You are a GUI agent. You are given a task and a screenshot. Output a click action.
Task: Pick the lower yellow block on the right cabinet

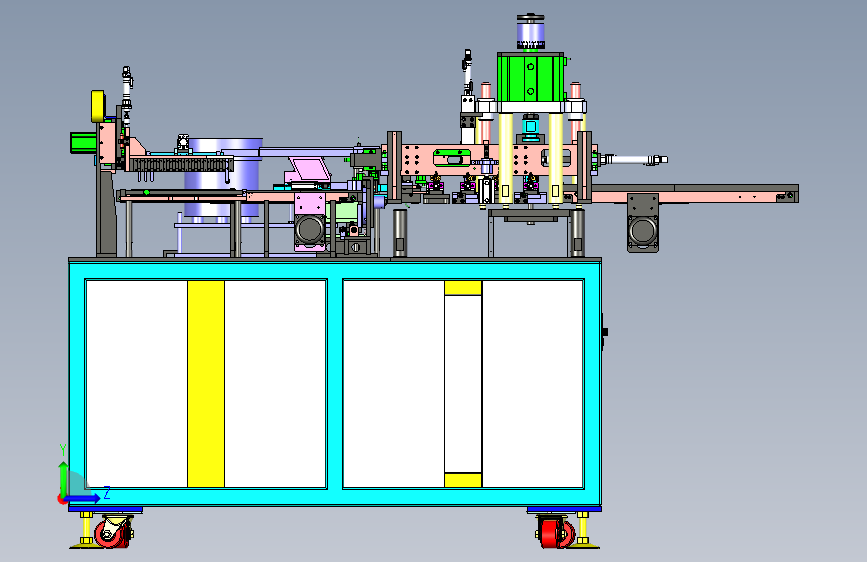(x=463, y=480)
